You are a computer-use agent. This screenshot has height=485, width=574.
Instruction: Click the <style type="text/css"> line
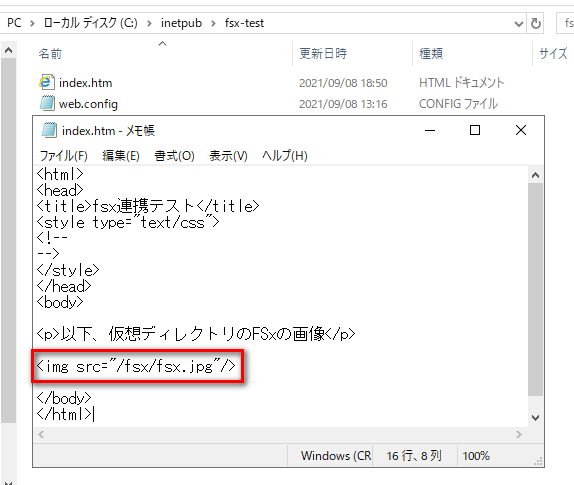tap(128, 222)
